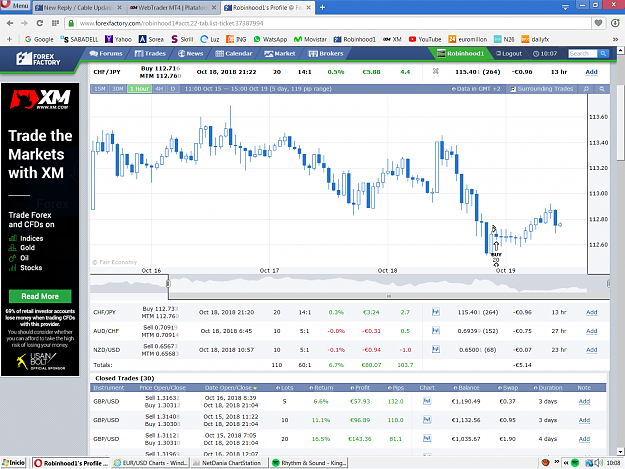Toggle Surrounding Trades checkbox
This screenshot has height=469, width=625.
(513, 89)
